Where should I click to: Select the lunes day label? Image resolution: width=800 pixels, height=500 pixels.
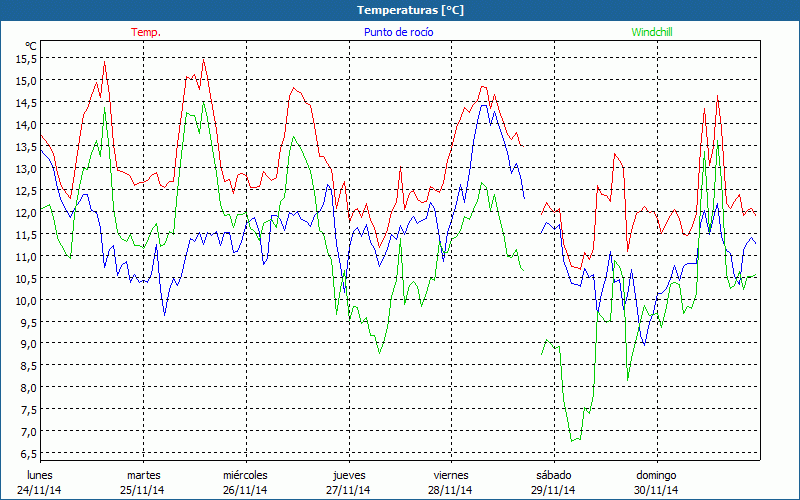coord(40,475)
